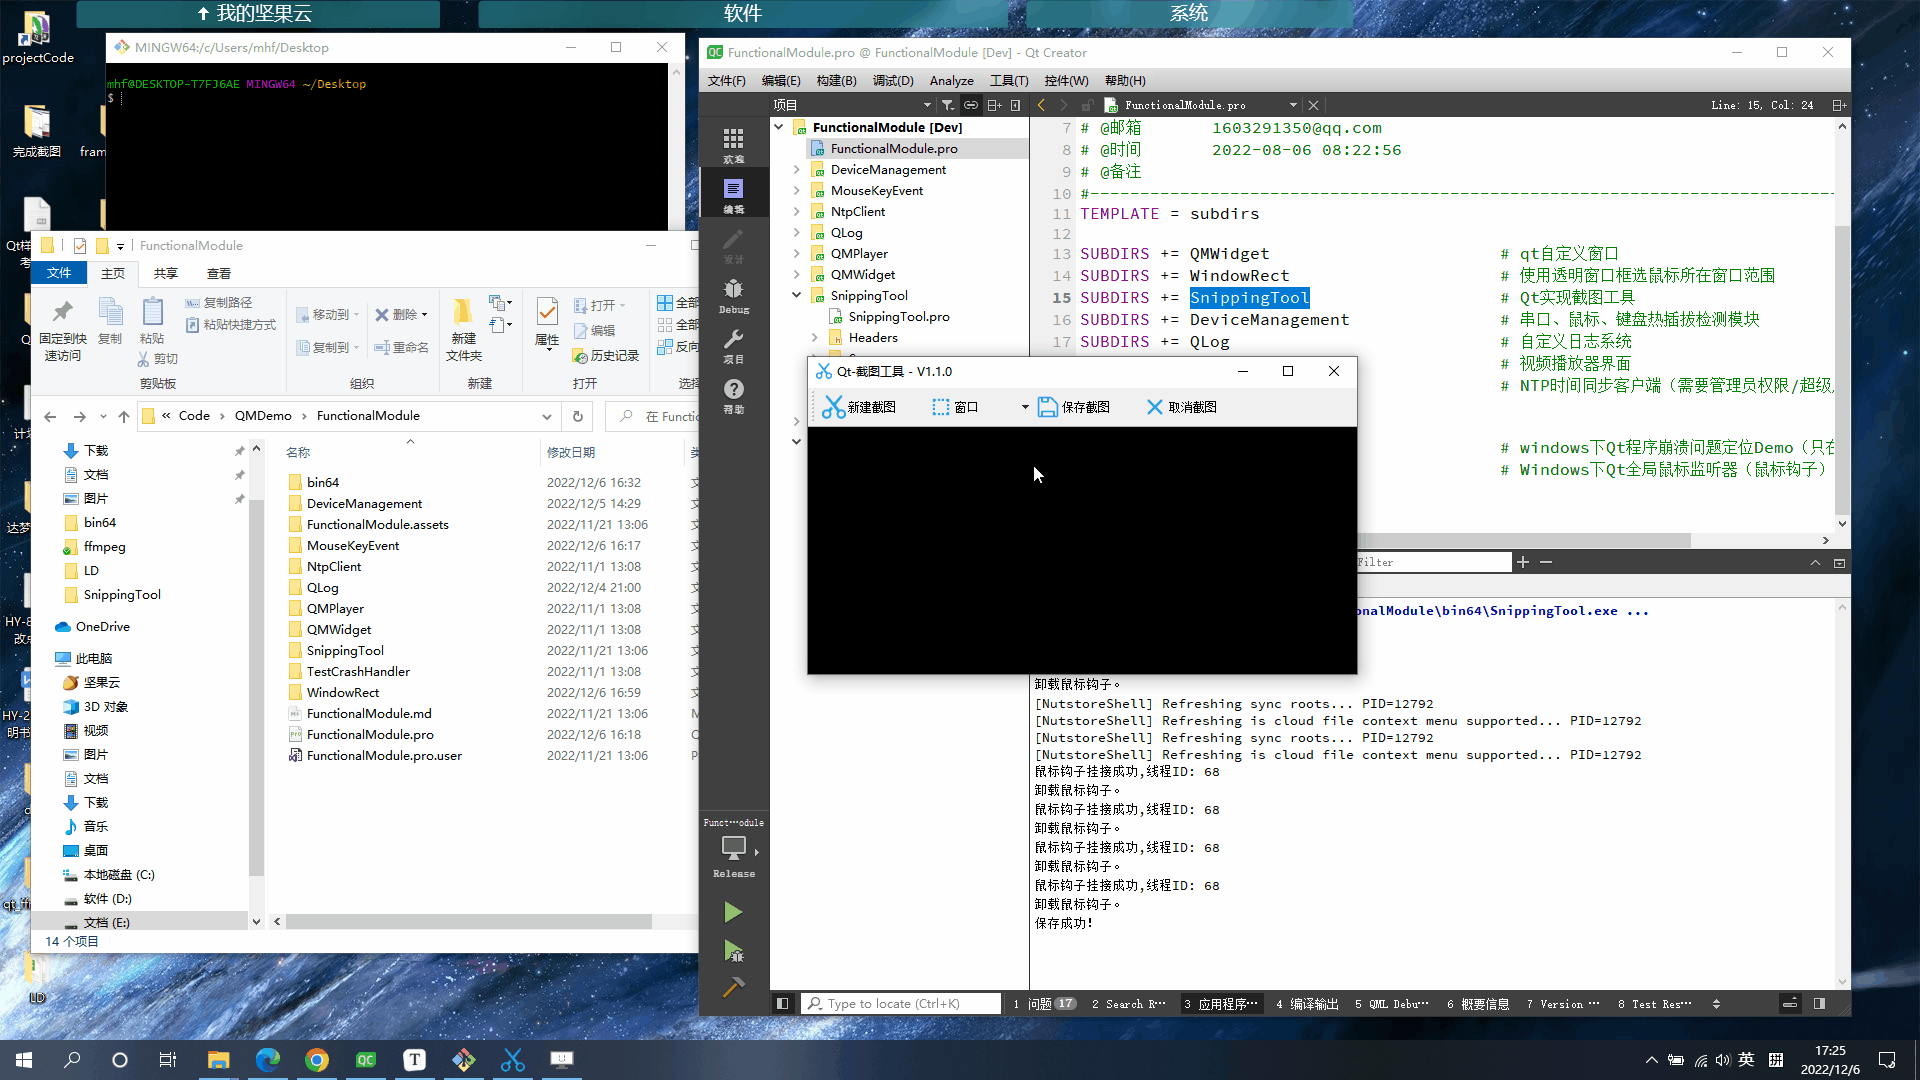Screen dimensions: 1920x1080
Task: Click the New Screenshot scissors icon
Action: click(x=833, y=407)
